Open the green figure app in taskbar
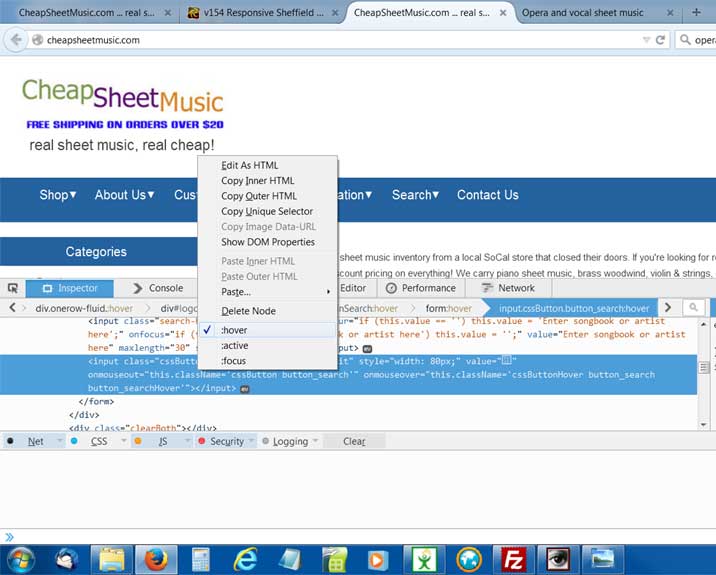The image size is (716, 575). point(425,560)
